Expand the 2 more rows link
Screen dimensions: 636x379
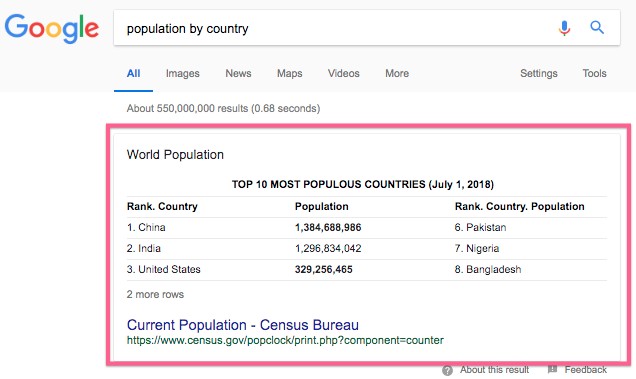pyautogui.click(x=155, y=294)
